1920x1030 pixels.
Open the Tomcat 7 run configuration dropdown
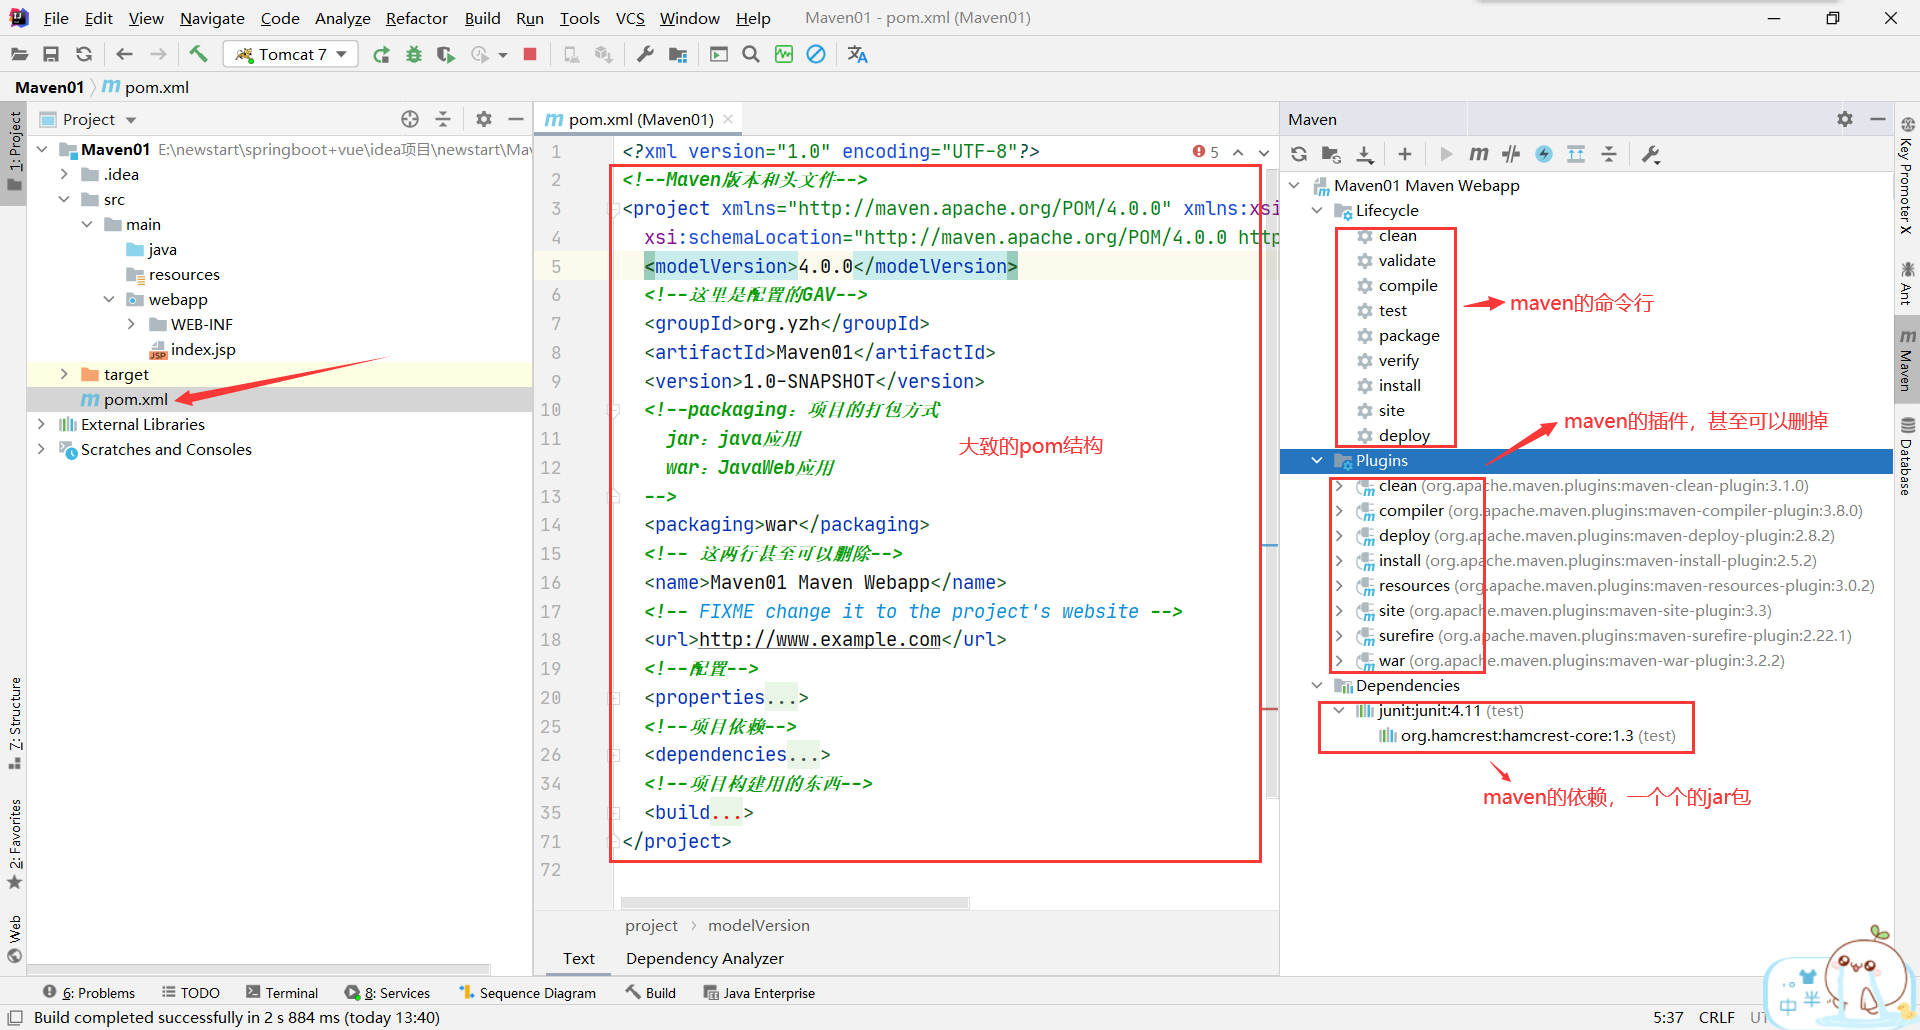coord(291,54)
